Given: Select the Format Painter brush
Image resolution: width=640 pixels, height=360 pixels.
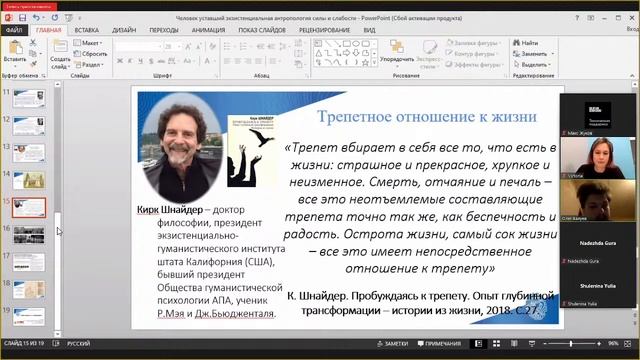Looking at the screenshot, I should (33, 64).
